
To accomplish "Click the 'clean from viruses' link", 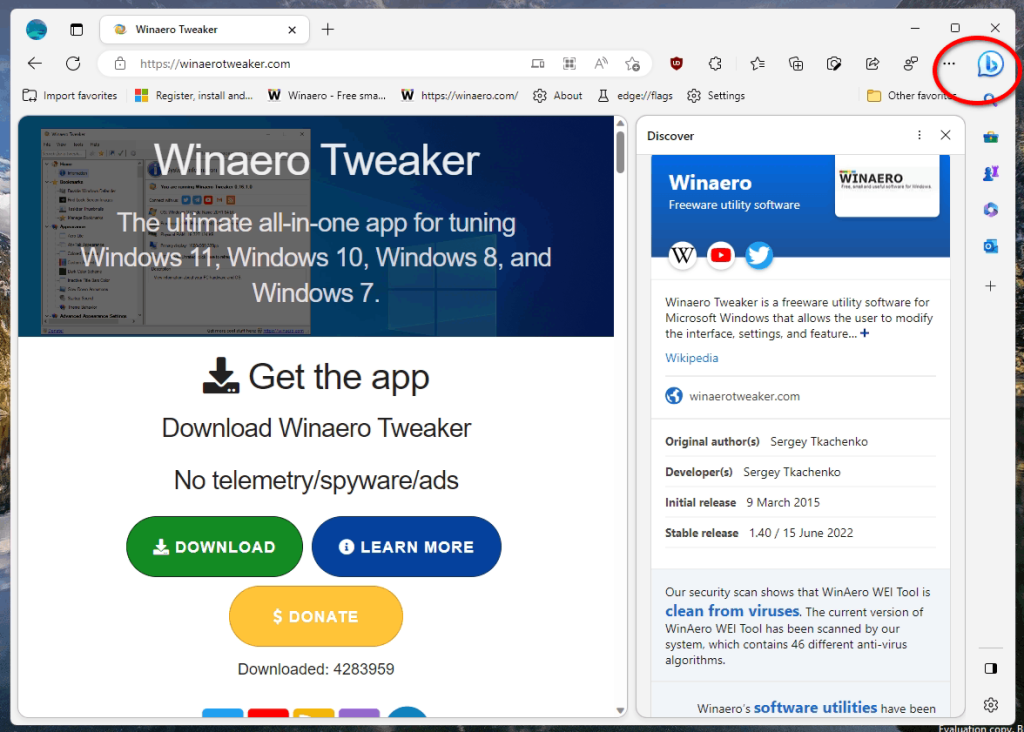I will (732, 611).
